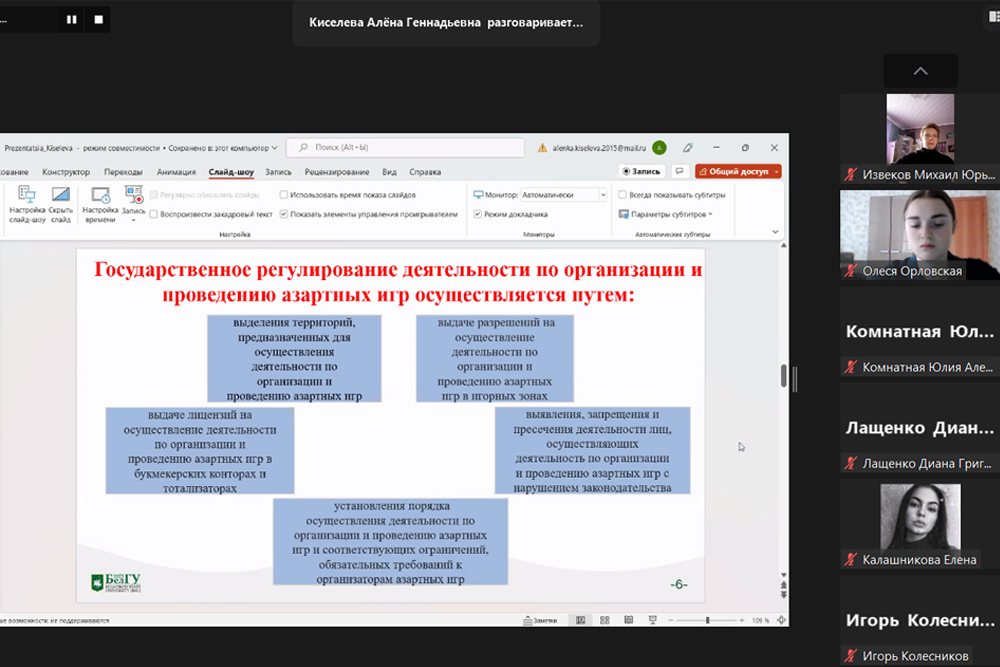Screen dimensions: 1000x667
Task: Toggle Режим докладчика checkbox
Action: (x=478, y=214)
